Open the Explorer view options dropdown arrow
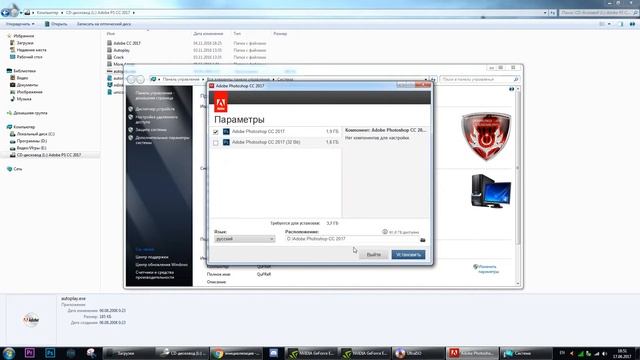 tap(609, 24)
